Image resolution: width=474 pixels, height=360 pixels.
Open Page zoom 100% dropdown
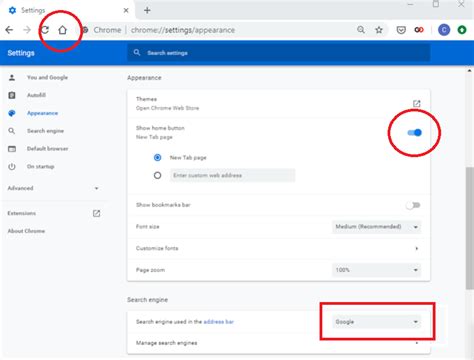coord(376,270)
